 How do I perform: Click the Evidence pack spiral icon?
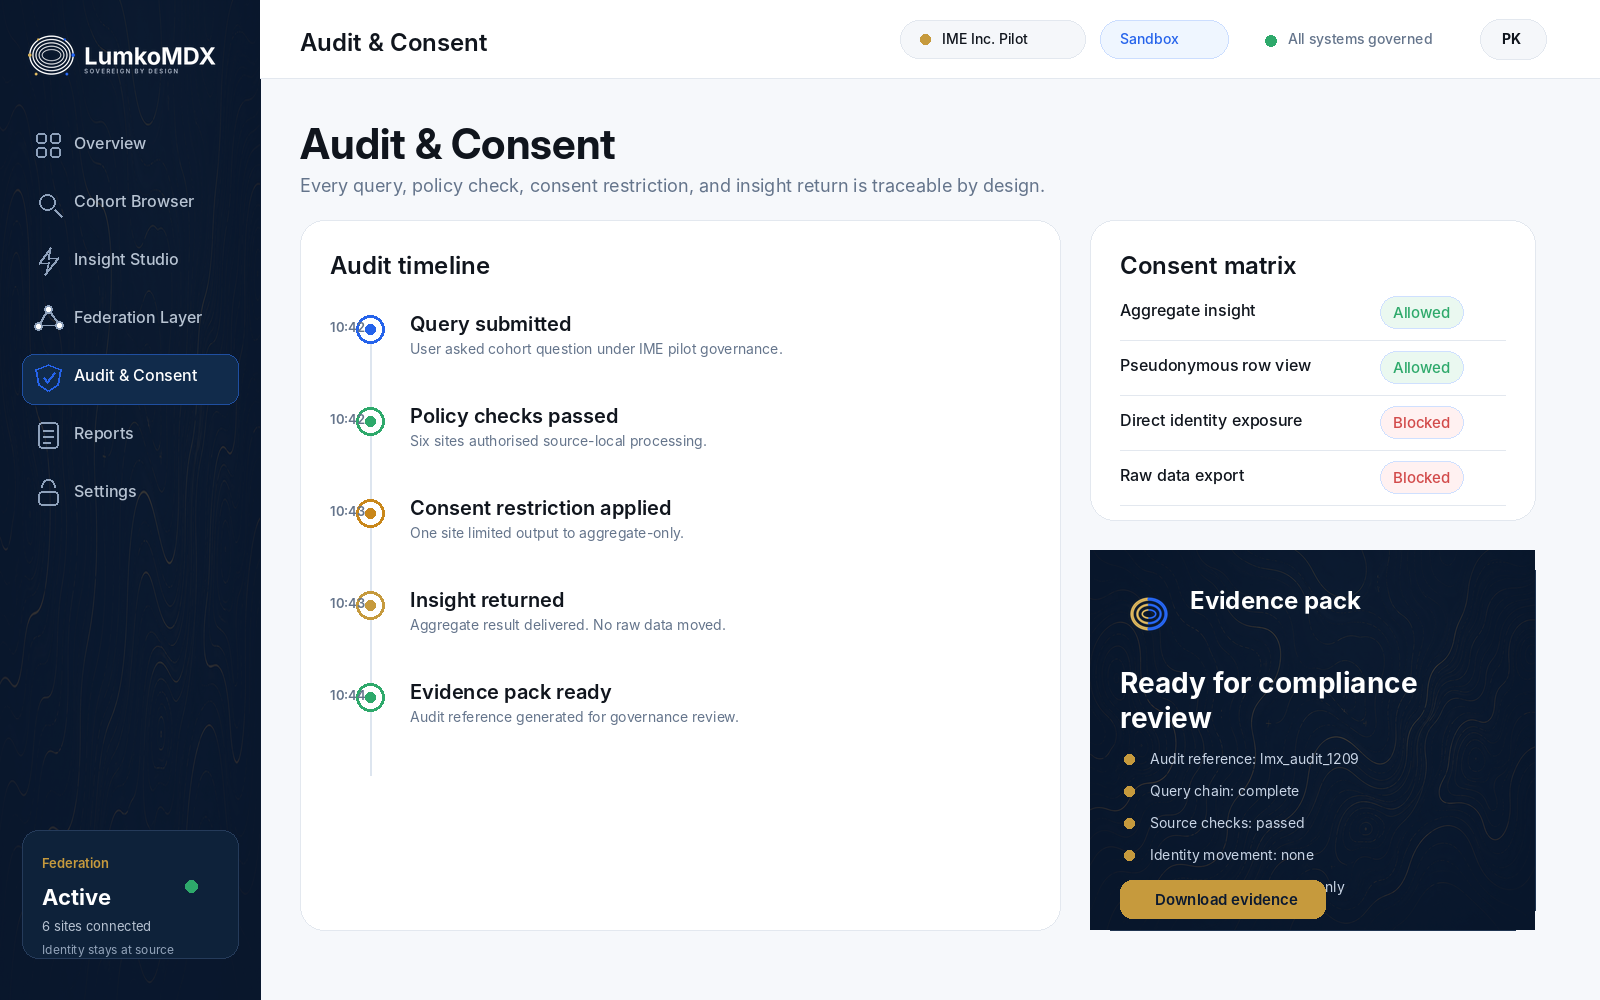(1149, 613)
